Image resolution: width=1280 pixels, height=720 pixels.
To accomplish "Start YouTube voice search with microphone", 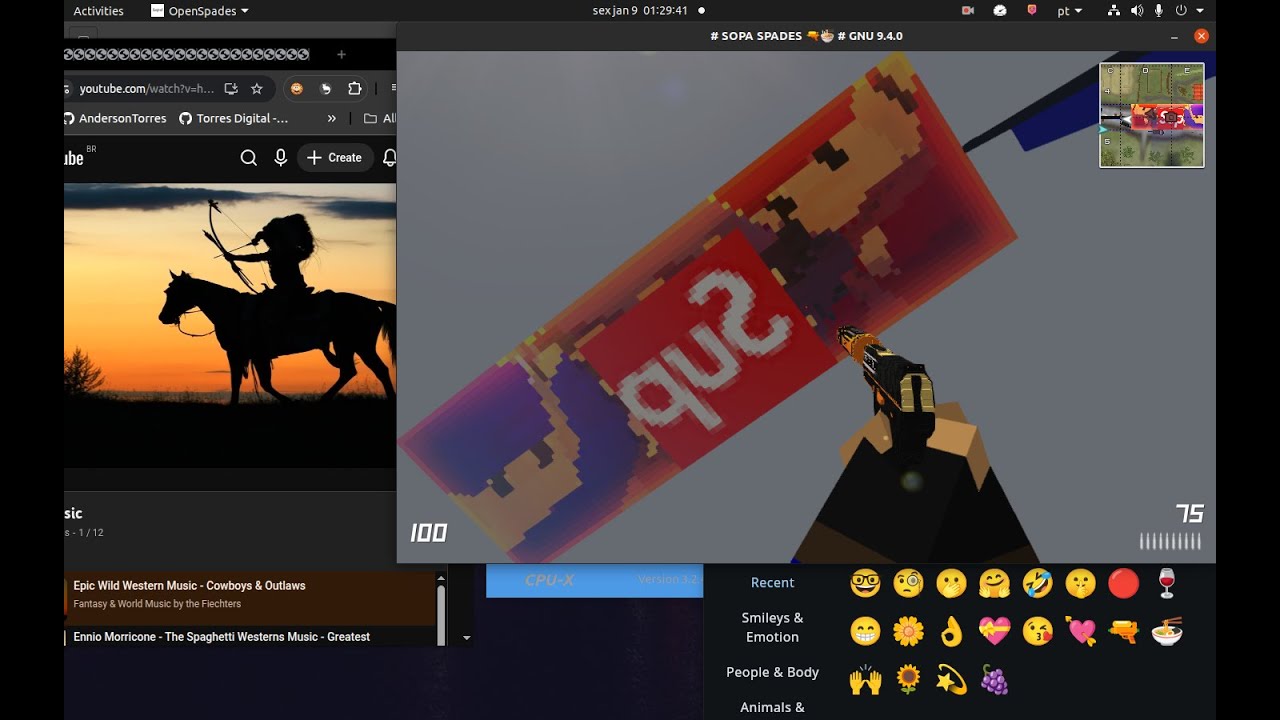I will click(x=281, y=158).
